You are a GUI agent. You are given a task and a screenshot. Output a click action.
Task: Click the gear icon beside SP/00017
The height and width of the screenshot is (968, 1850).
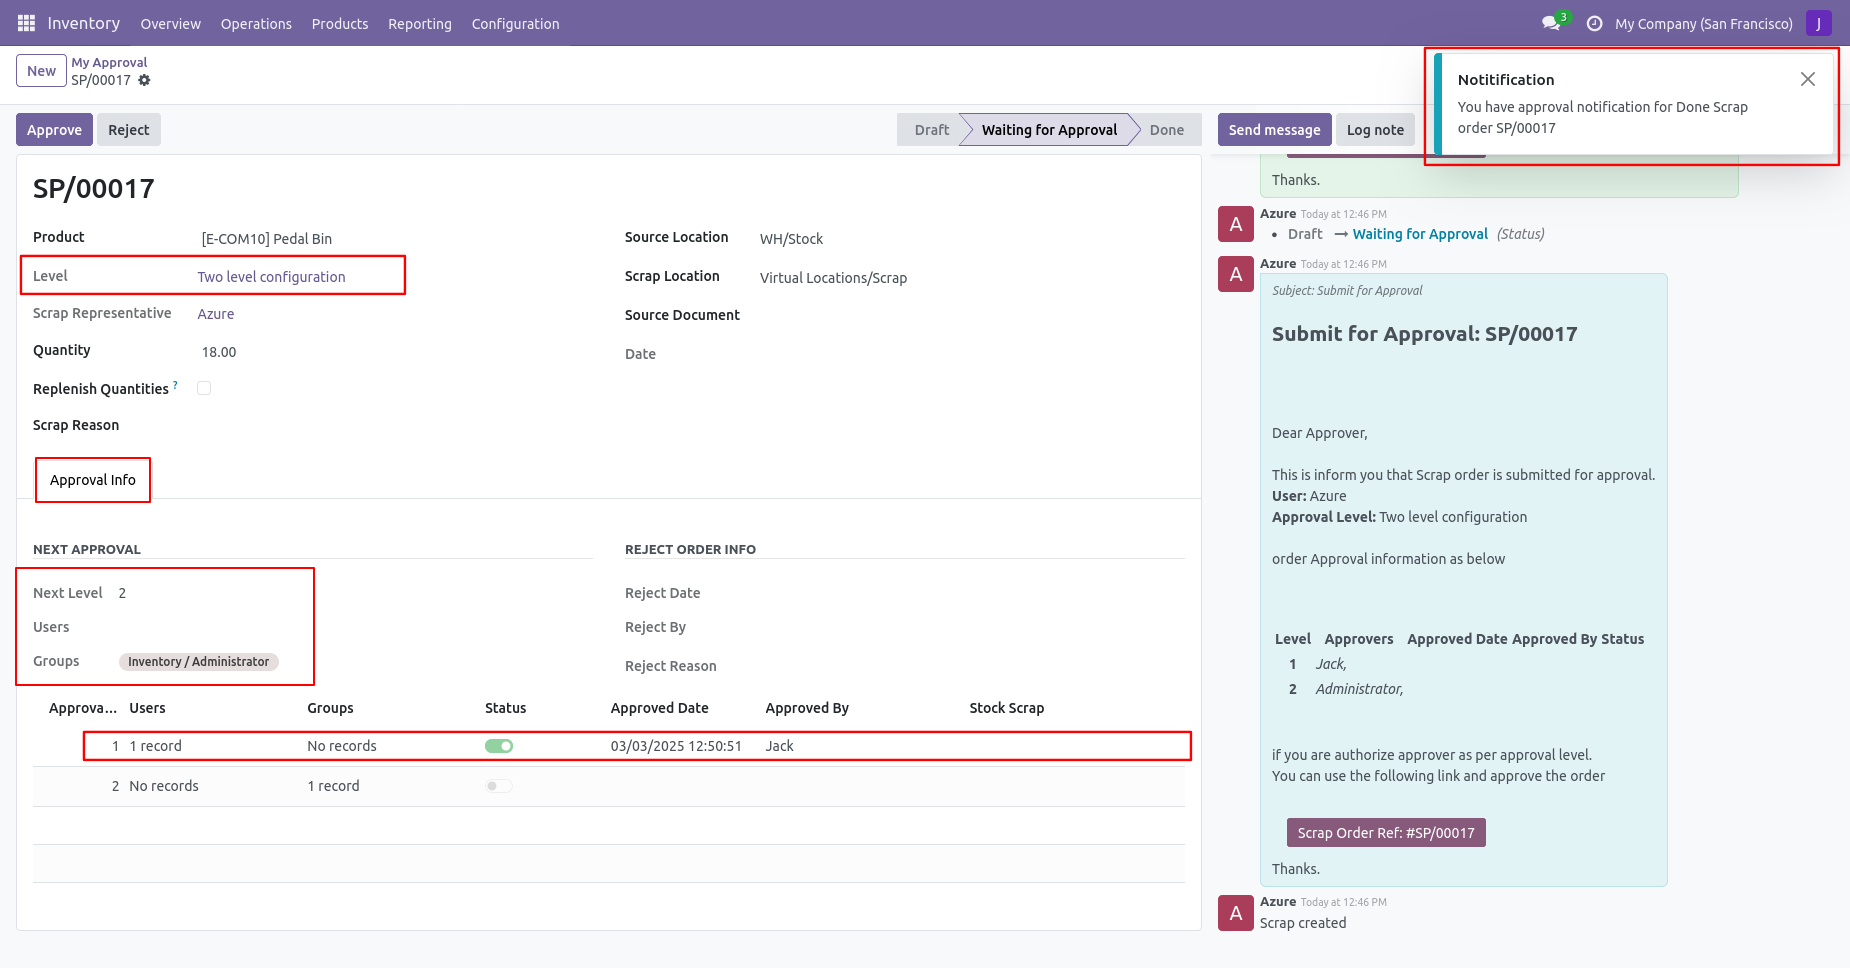coord(144,80)
